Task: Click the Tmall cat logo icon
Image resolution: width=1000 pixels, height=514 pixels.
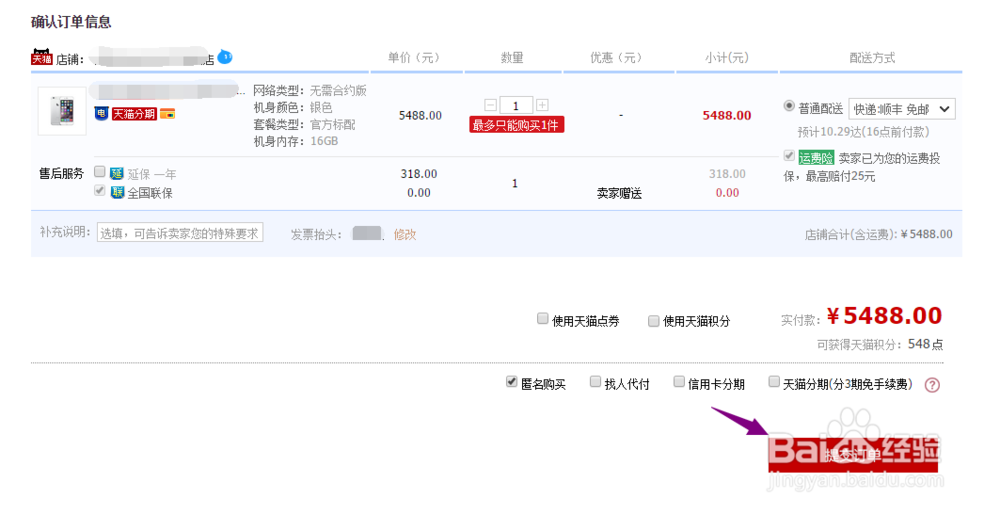Action: pyautogui.click(x=42, y=57)
